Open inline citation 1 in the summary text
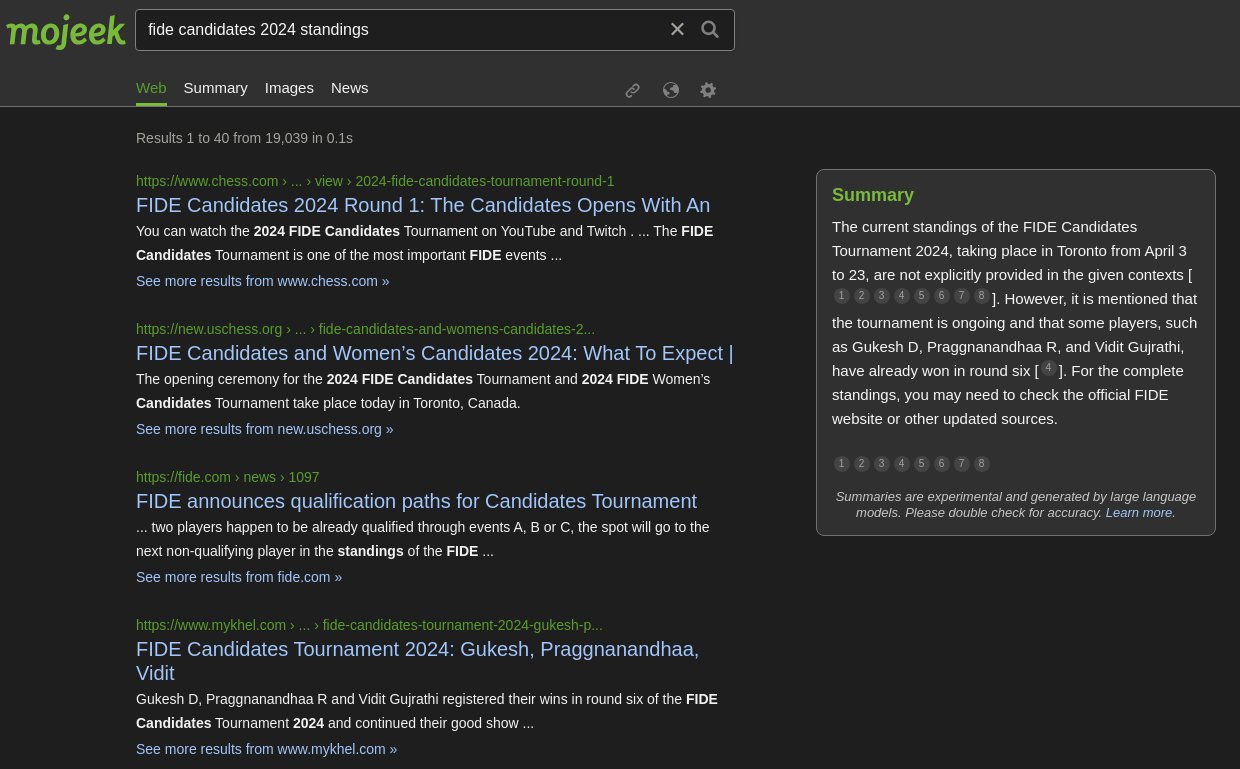1240x769 pixels. point(842,296)
